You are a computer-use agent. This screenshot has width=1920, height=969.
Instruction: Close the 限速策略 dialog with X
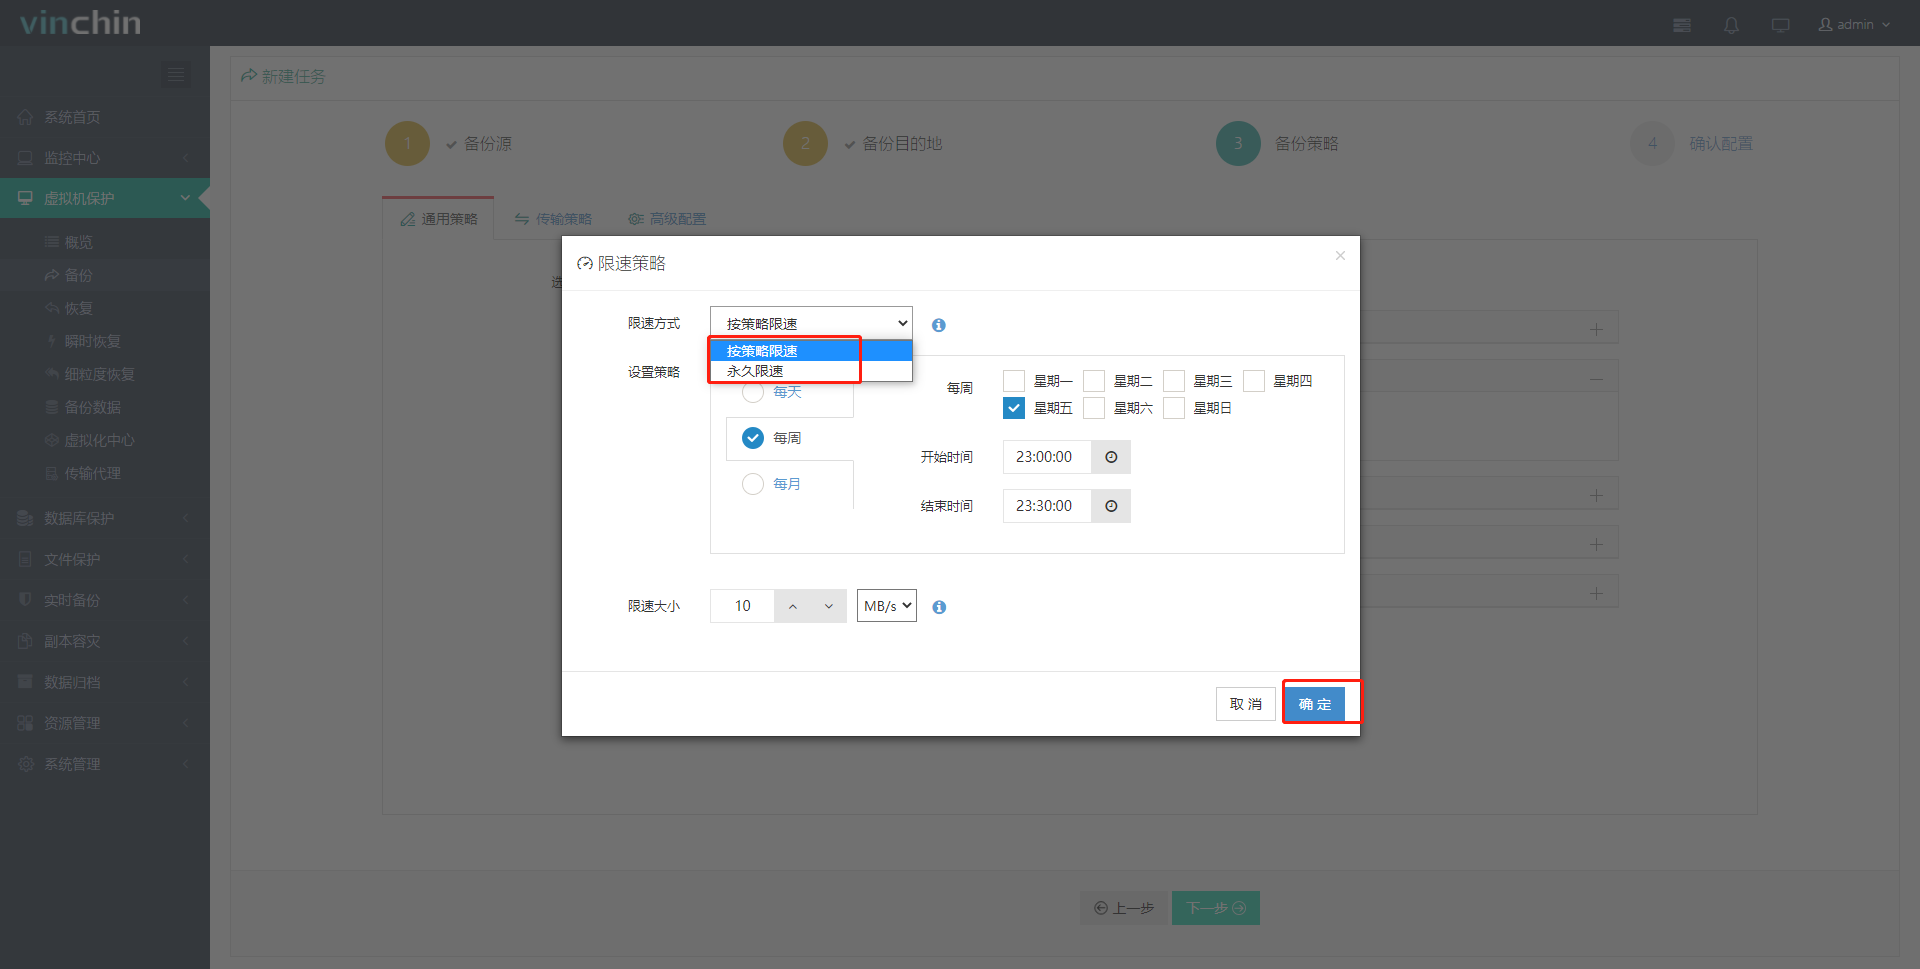point(1340,256)
